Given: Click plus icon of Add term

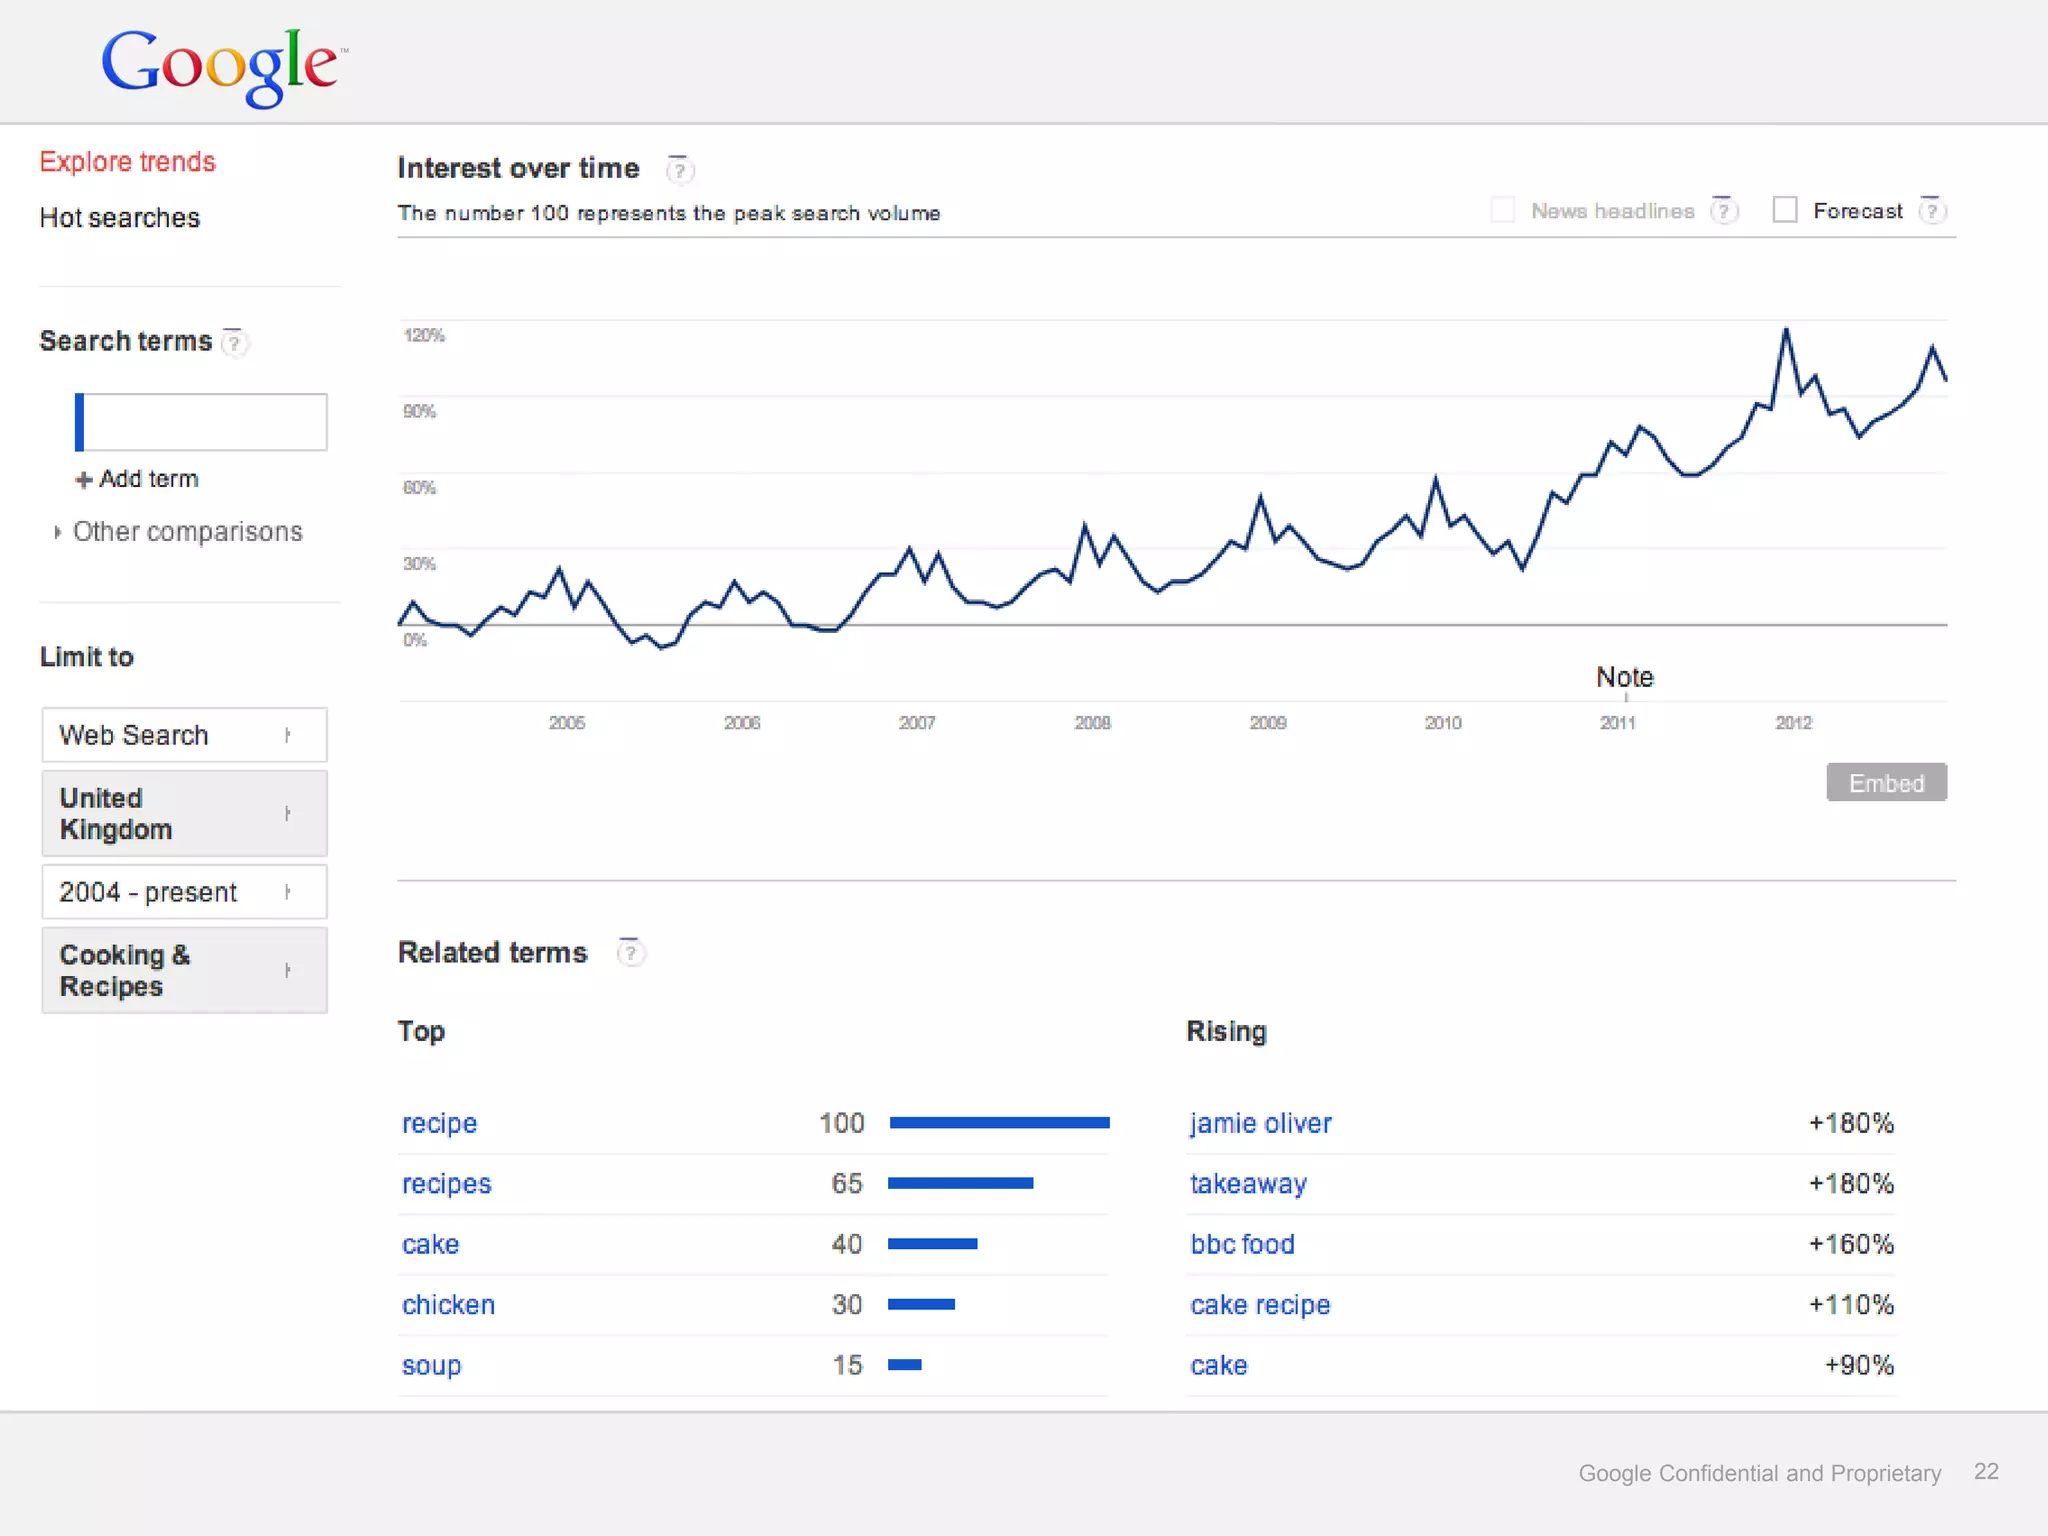Looking at the screenshot, I should [x=84, y=480].
